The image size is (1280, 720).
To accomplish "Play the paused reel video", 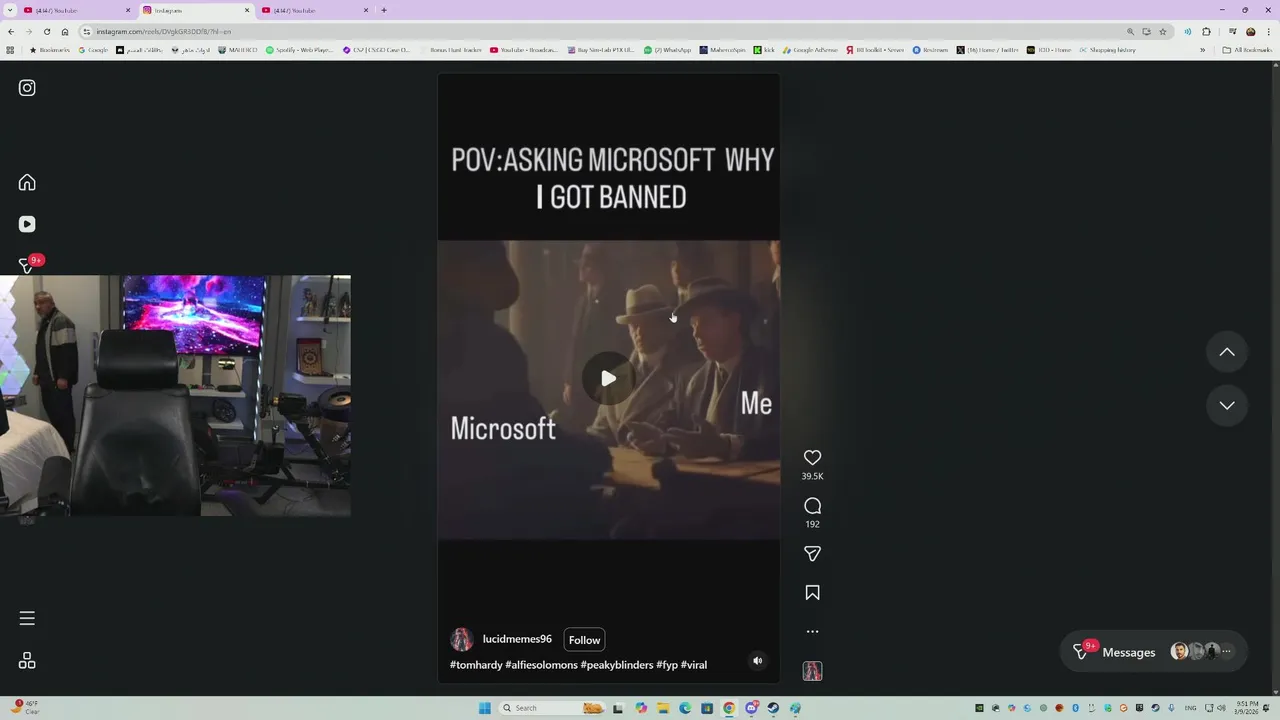I will tap(608, 378).
